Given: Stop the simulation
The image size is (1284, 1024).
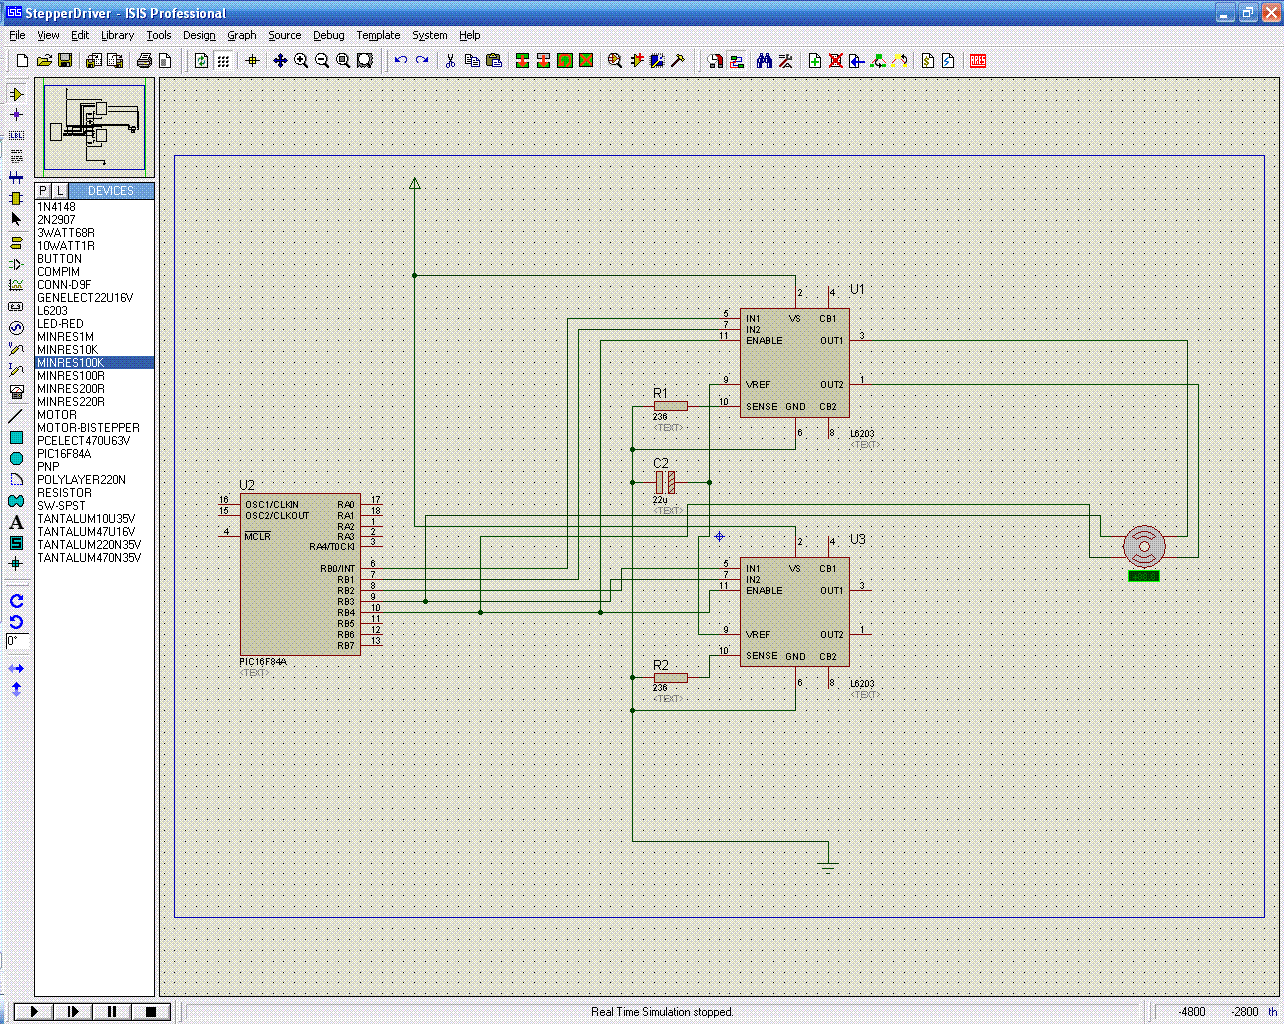Looking at the screenshot, I should coord(151,1012).
